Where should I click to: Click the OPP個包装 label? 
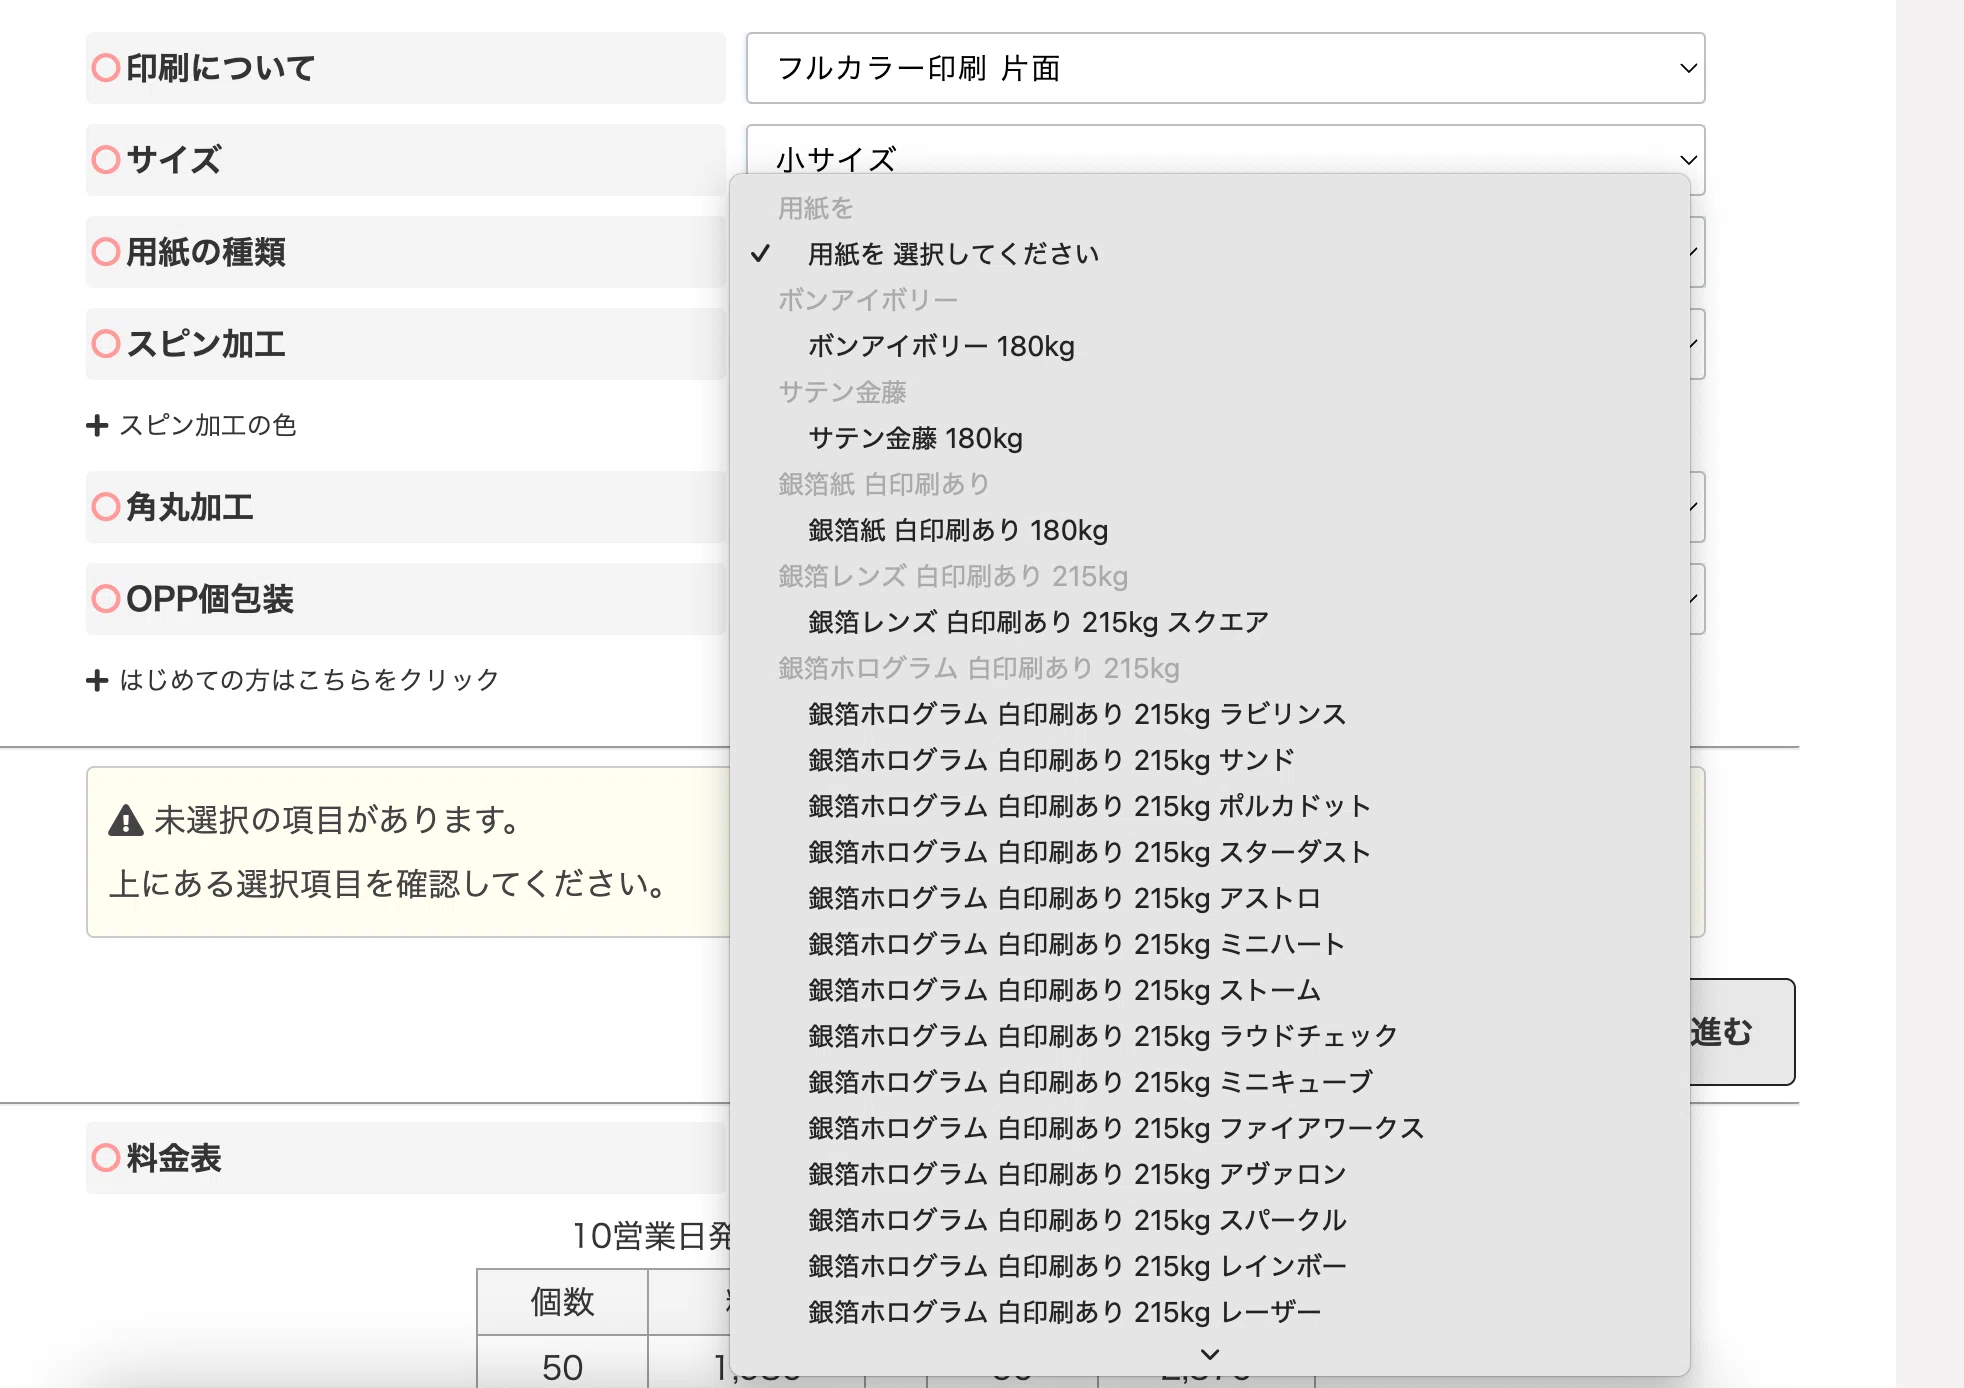tap(210, 599)
